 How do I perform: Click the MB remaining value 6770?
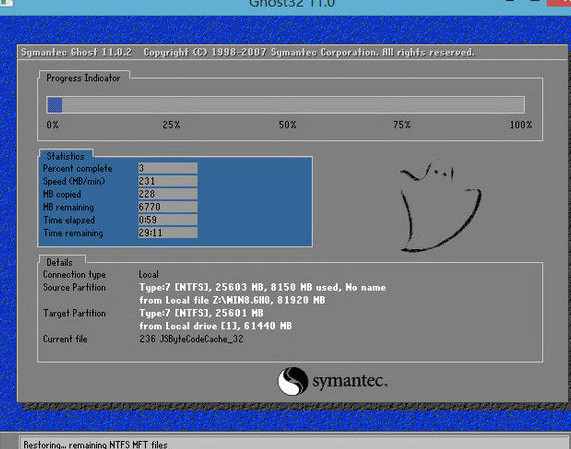click(168, 207)
